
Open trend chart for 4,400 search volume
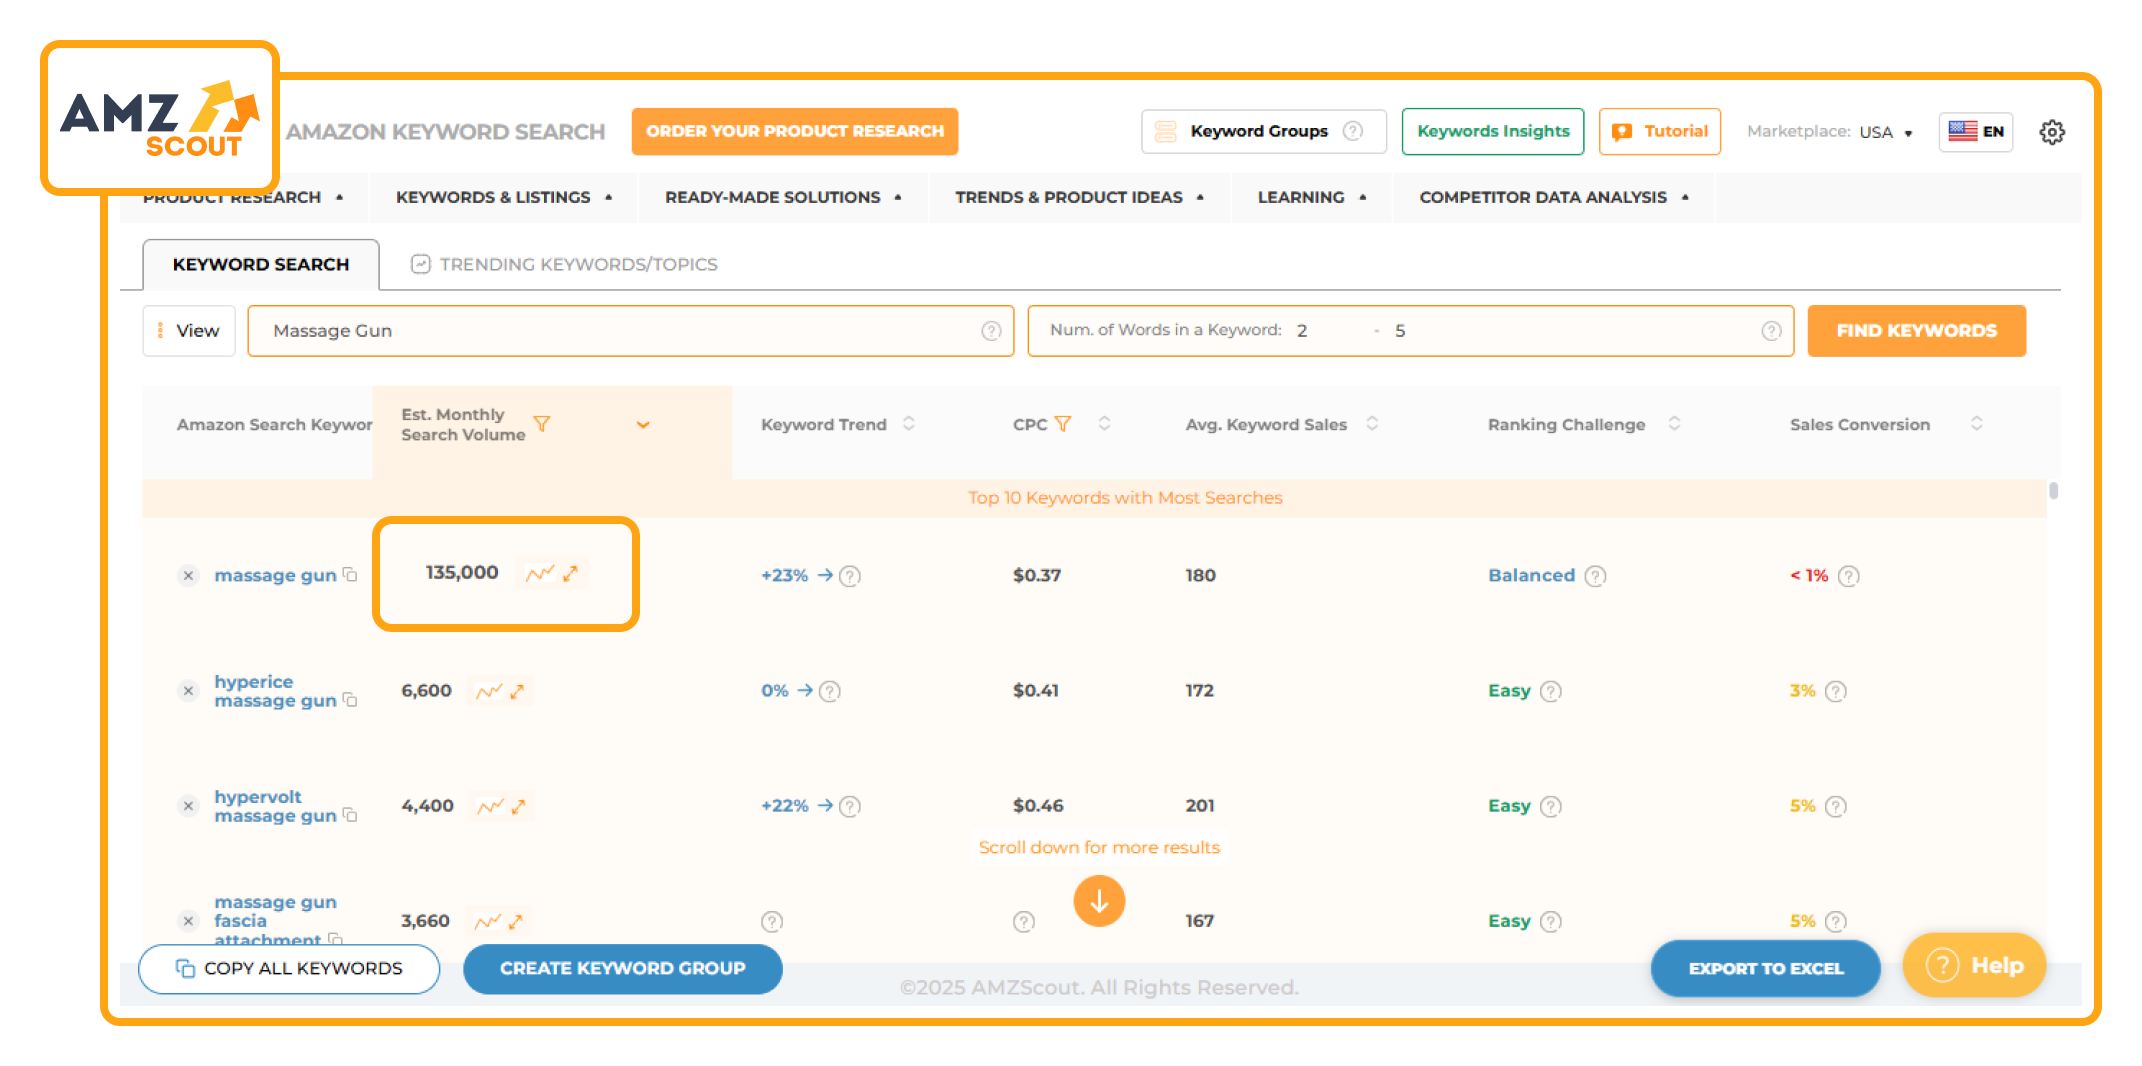coord(490,806)
